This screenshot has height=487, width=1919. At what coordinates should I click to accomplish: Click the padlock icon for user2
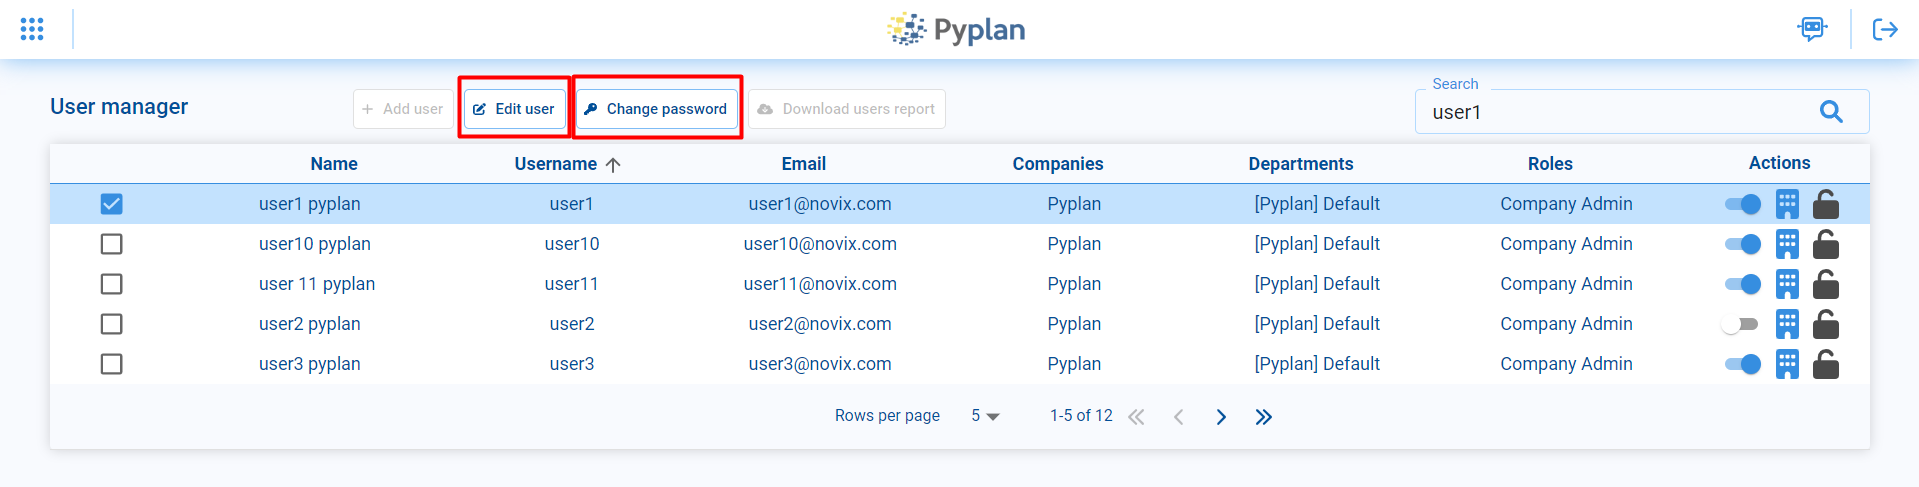(1826, 324)
